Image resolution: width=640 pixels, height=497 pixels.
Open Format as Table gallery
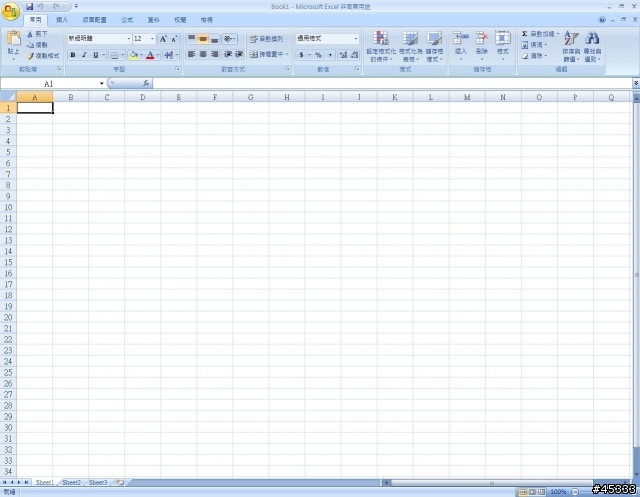[x=410, y=46]
